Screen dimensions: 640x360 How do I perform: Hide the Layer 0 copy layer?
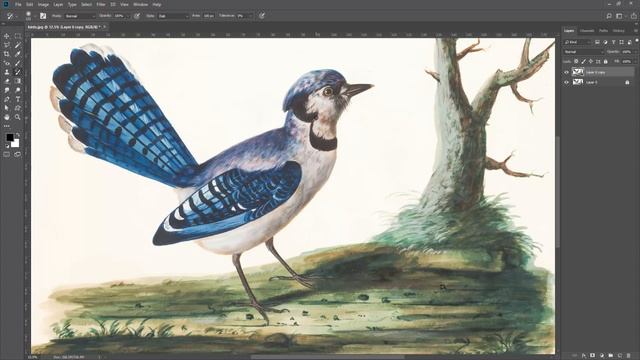tap(566, 72)
